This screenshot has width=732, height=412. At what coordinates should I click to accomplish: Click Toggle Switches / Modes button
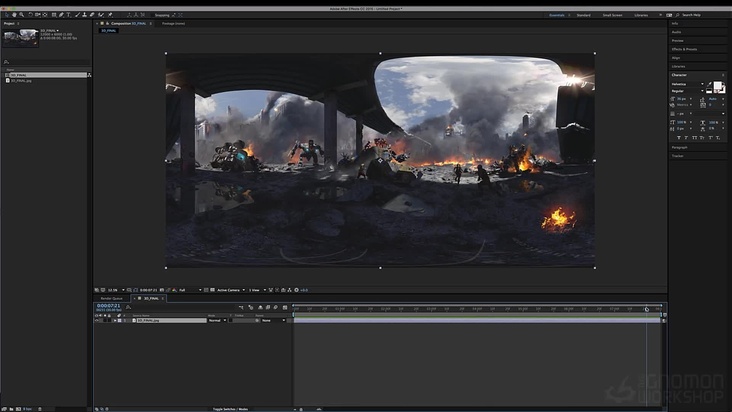(x=230, y=409)
